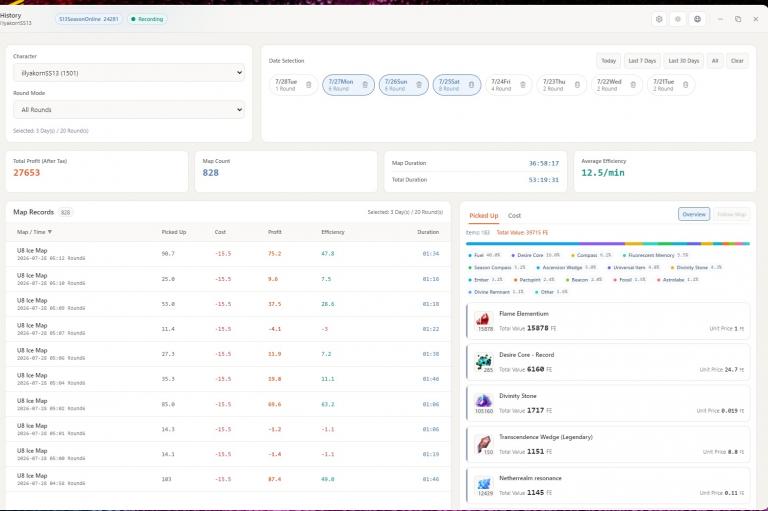768x511 pixels.
Task: Switch view to Overview mode
Action: pos(694,214)
